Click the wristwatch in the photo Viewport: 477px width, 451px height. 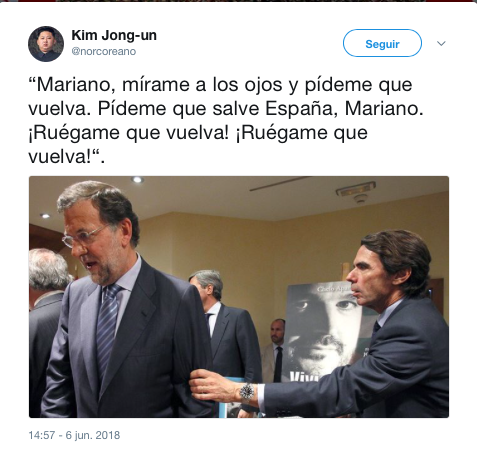247,392
